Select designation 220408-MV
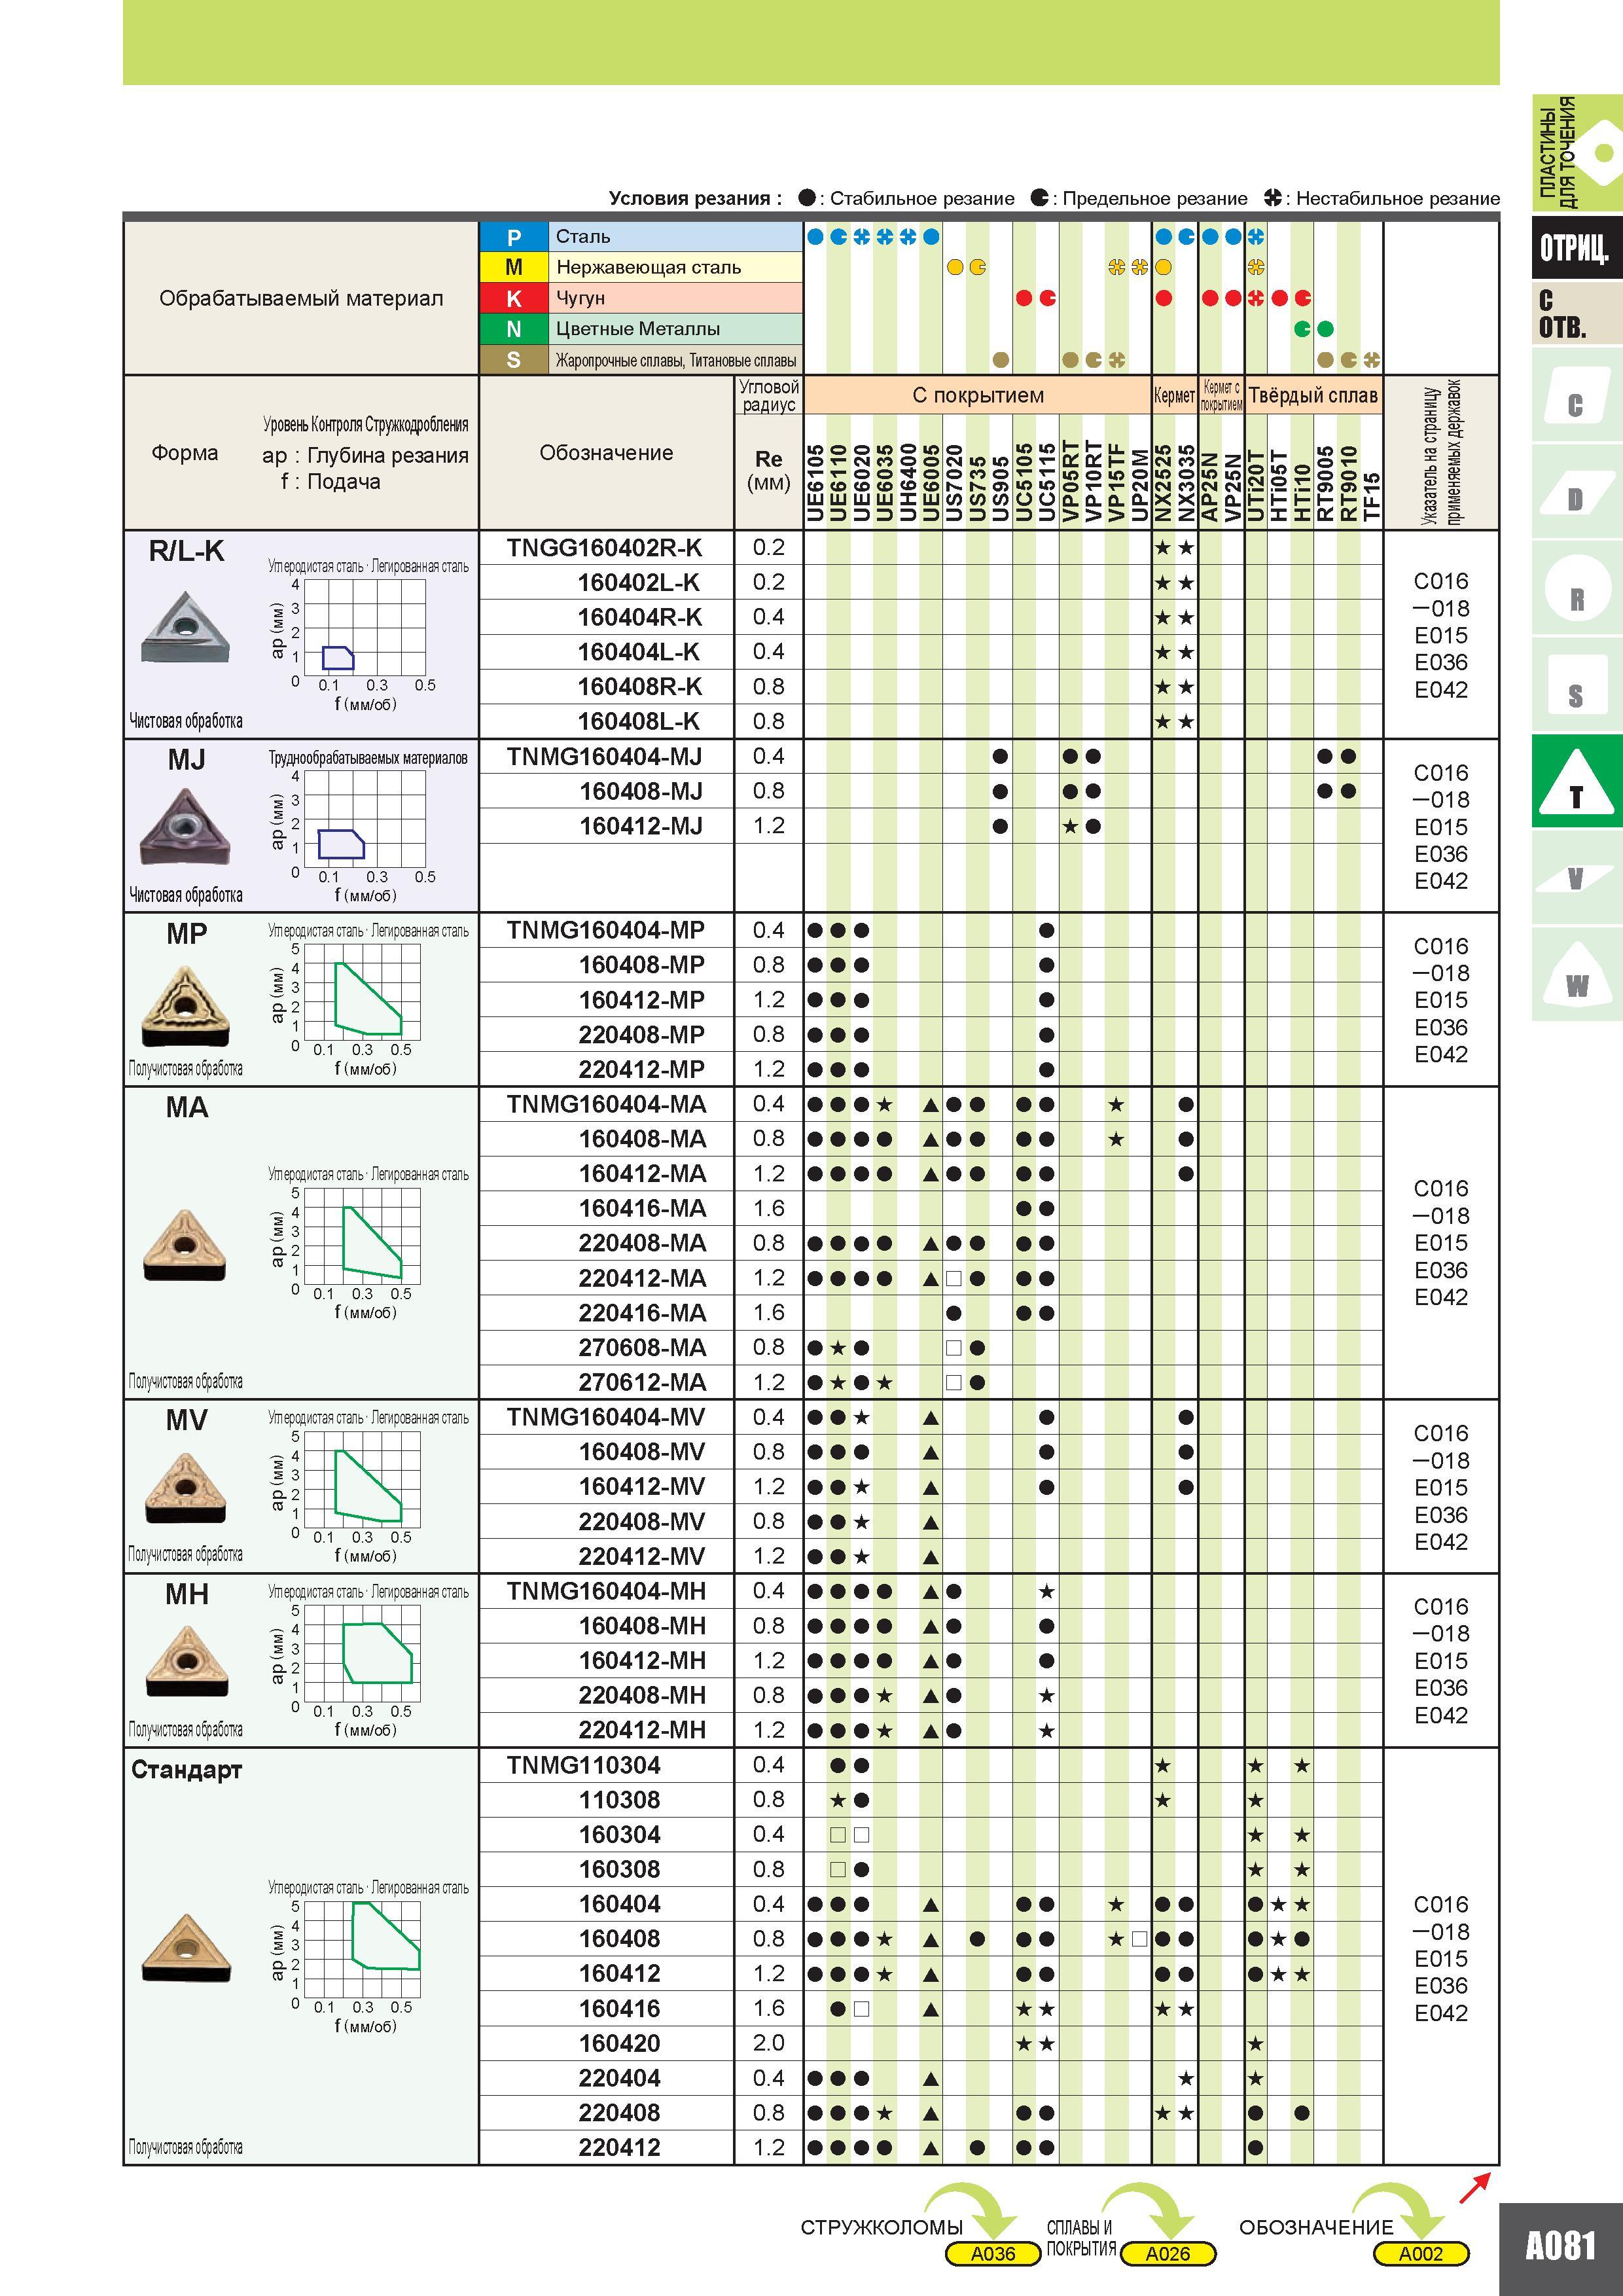The height and width of the screenshot is (2296, 1623). point(642,1521)
